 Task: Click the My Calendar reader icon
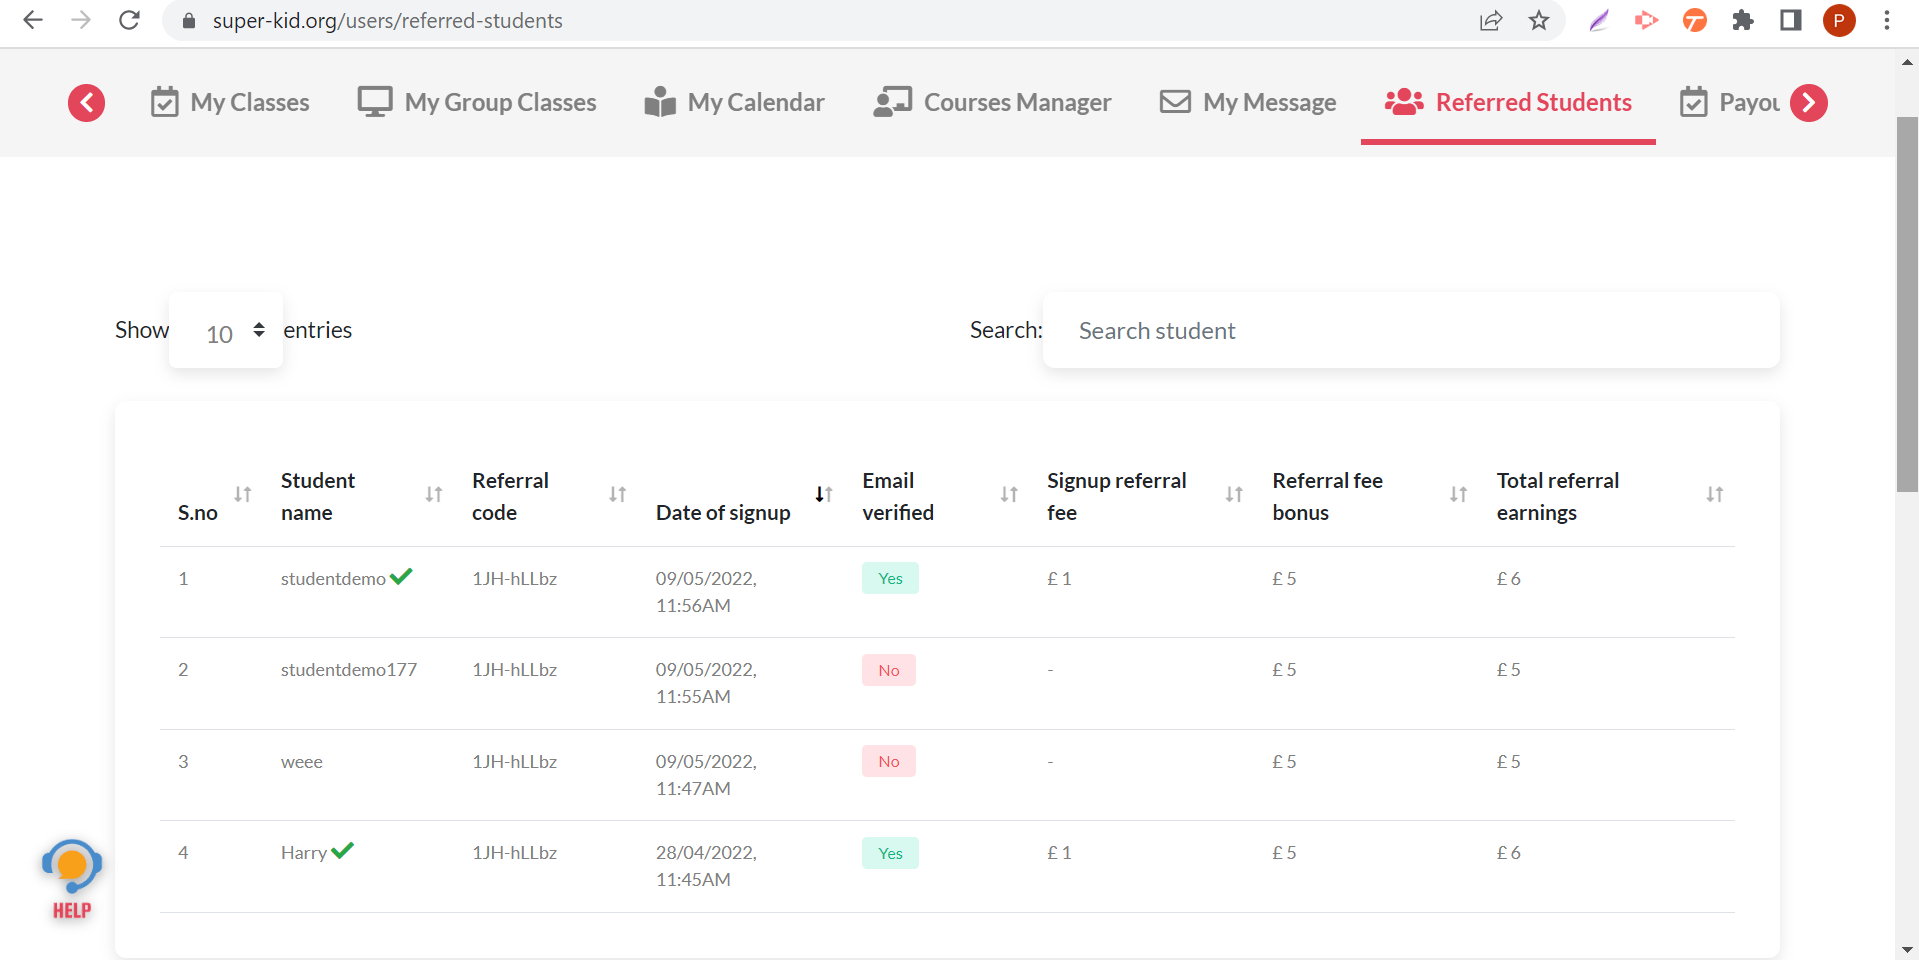(x=660, y=102)
